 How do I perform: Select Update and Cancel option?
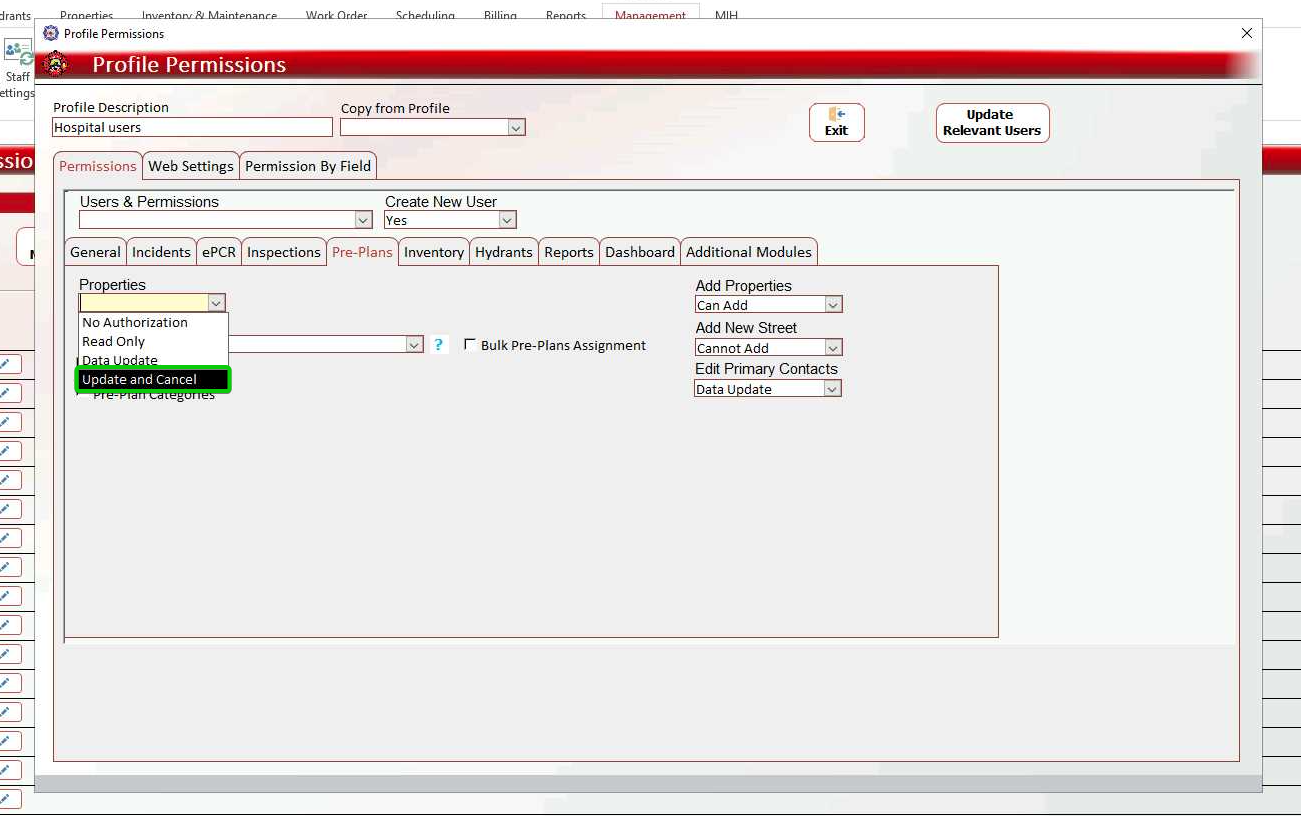coord(154,380)
